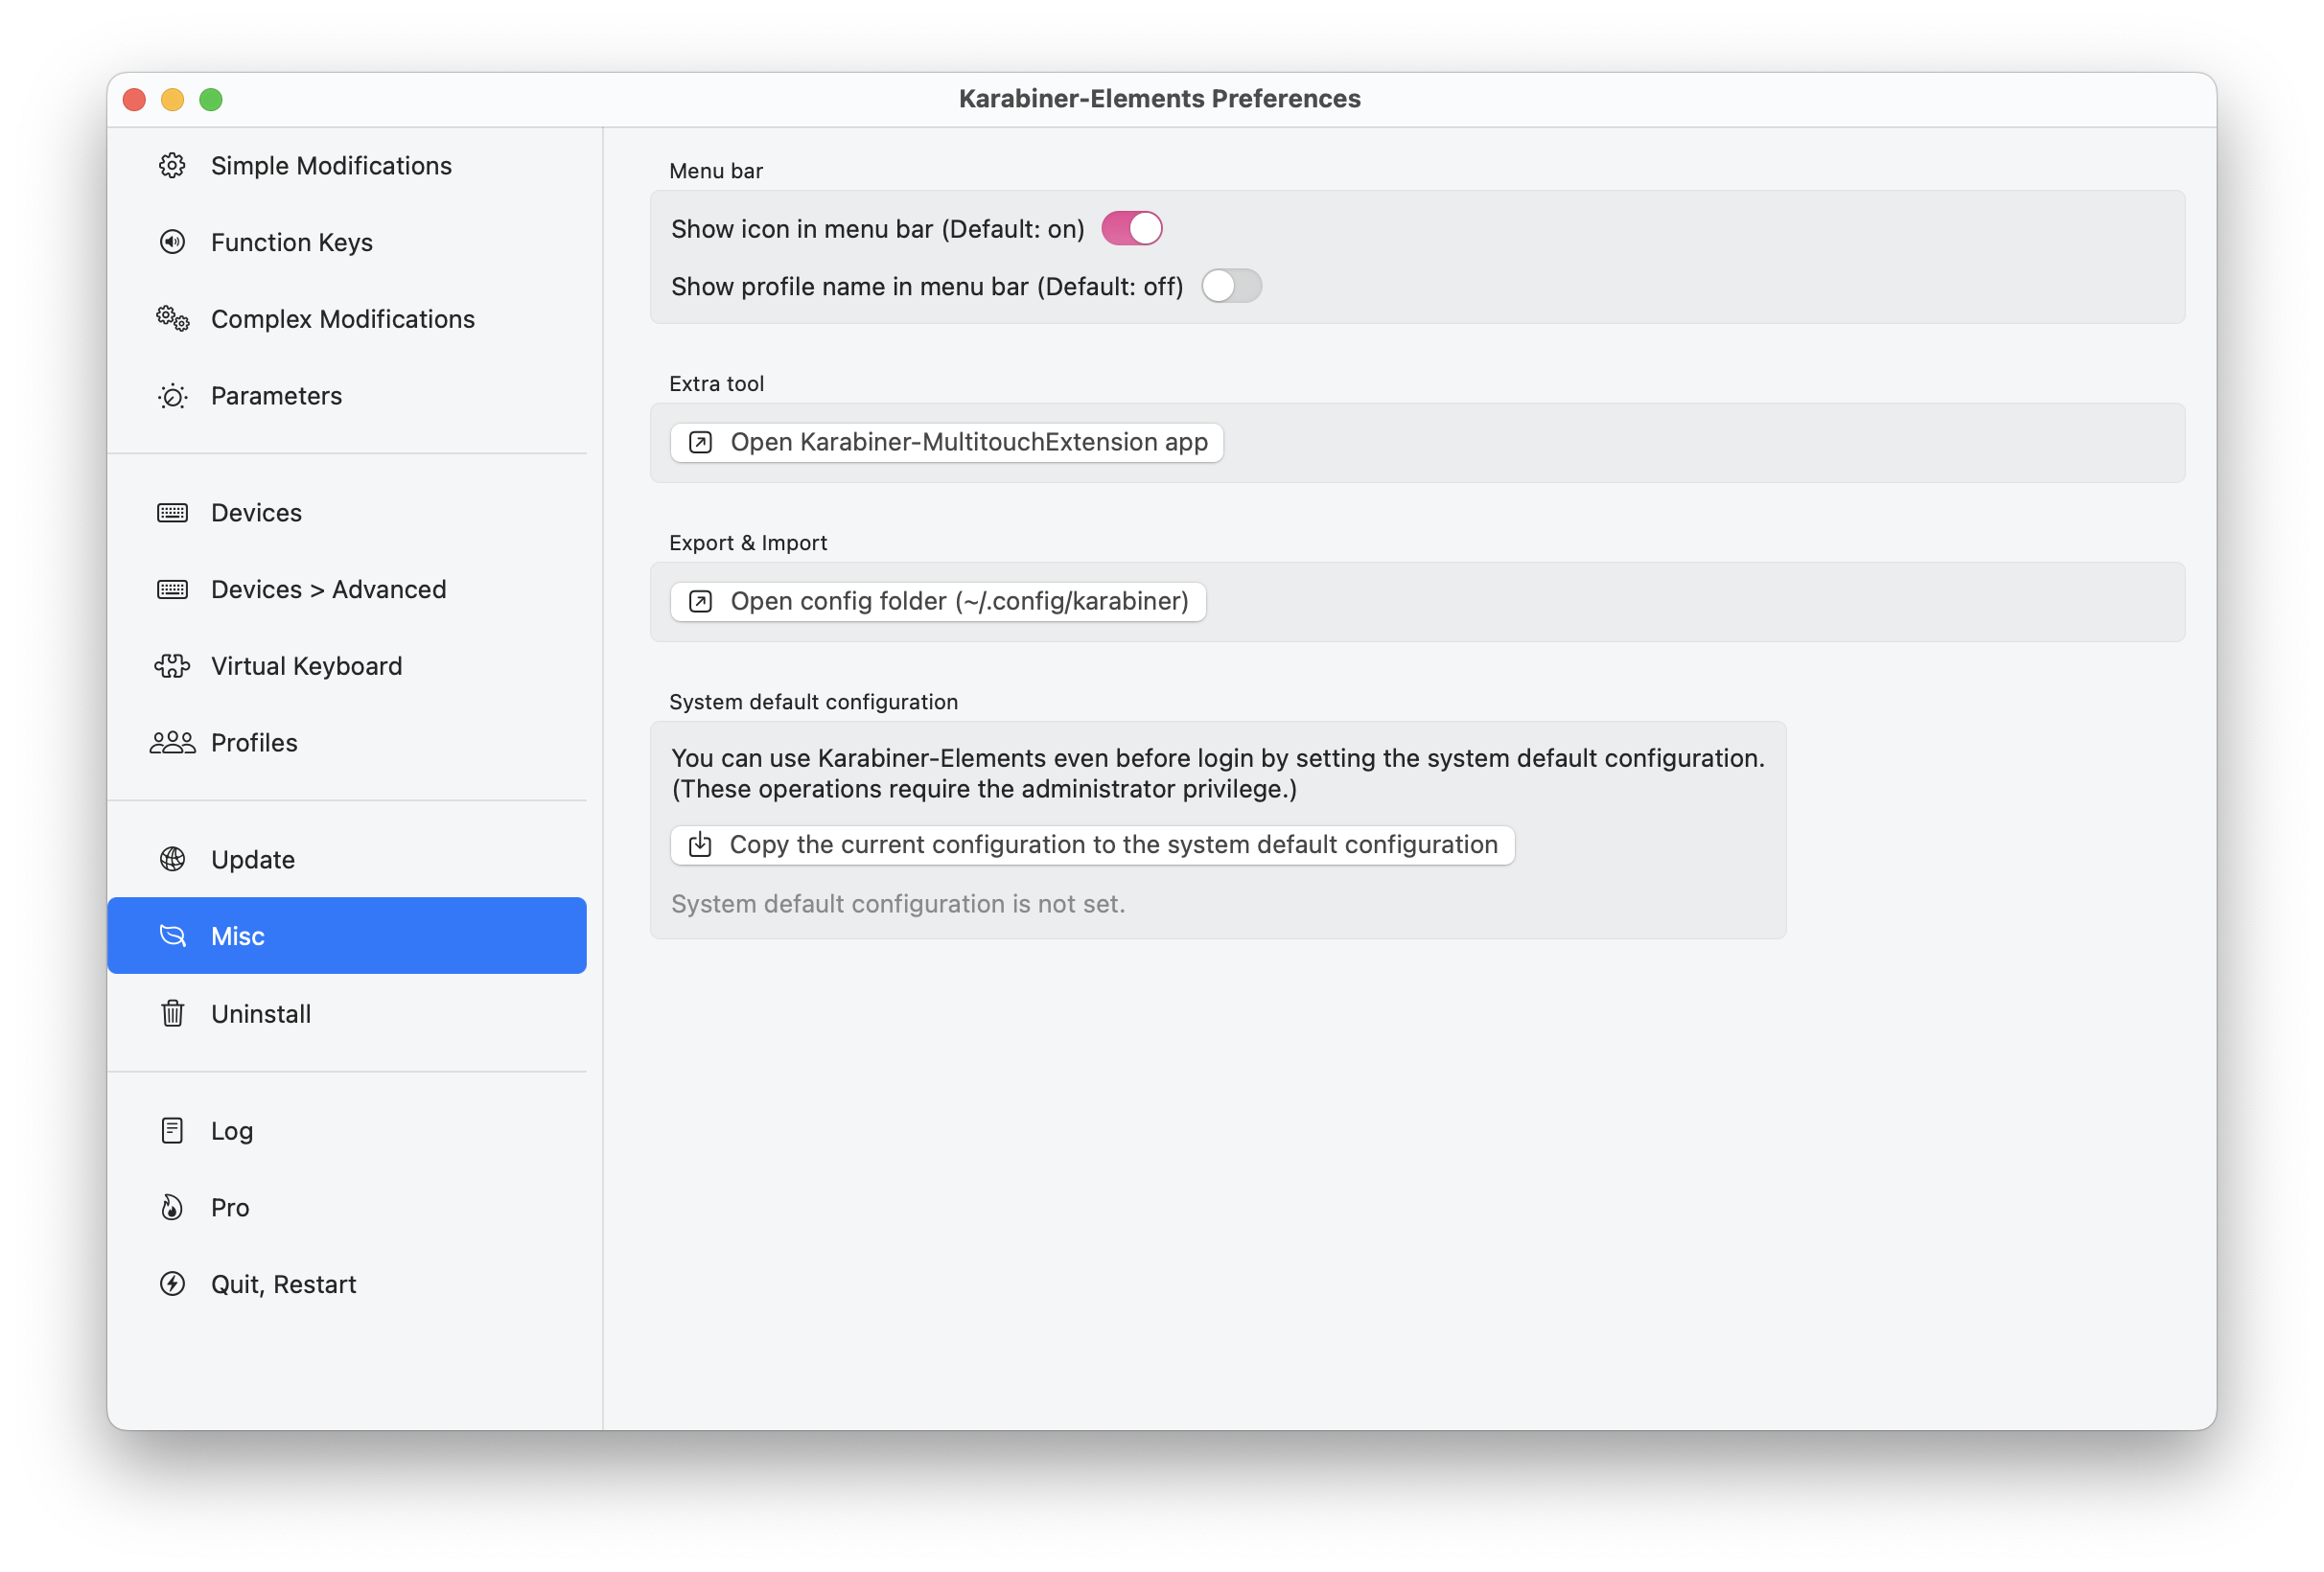Click the Profiles people icon

[172, 743]
